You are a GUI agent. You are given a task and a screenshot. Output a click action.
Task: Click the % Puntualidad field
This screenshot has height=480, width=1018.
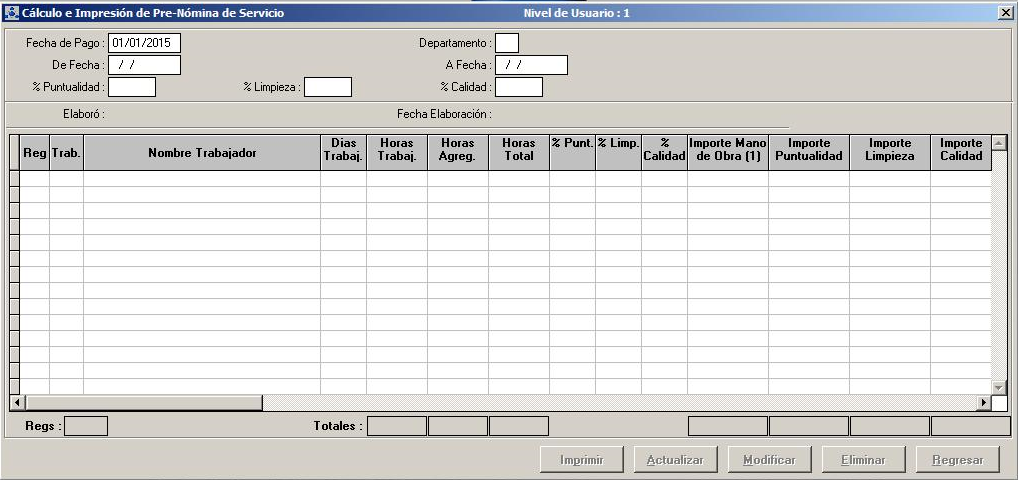pos(132,87)
